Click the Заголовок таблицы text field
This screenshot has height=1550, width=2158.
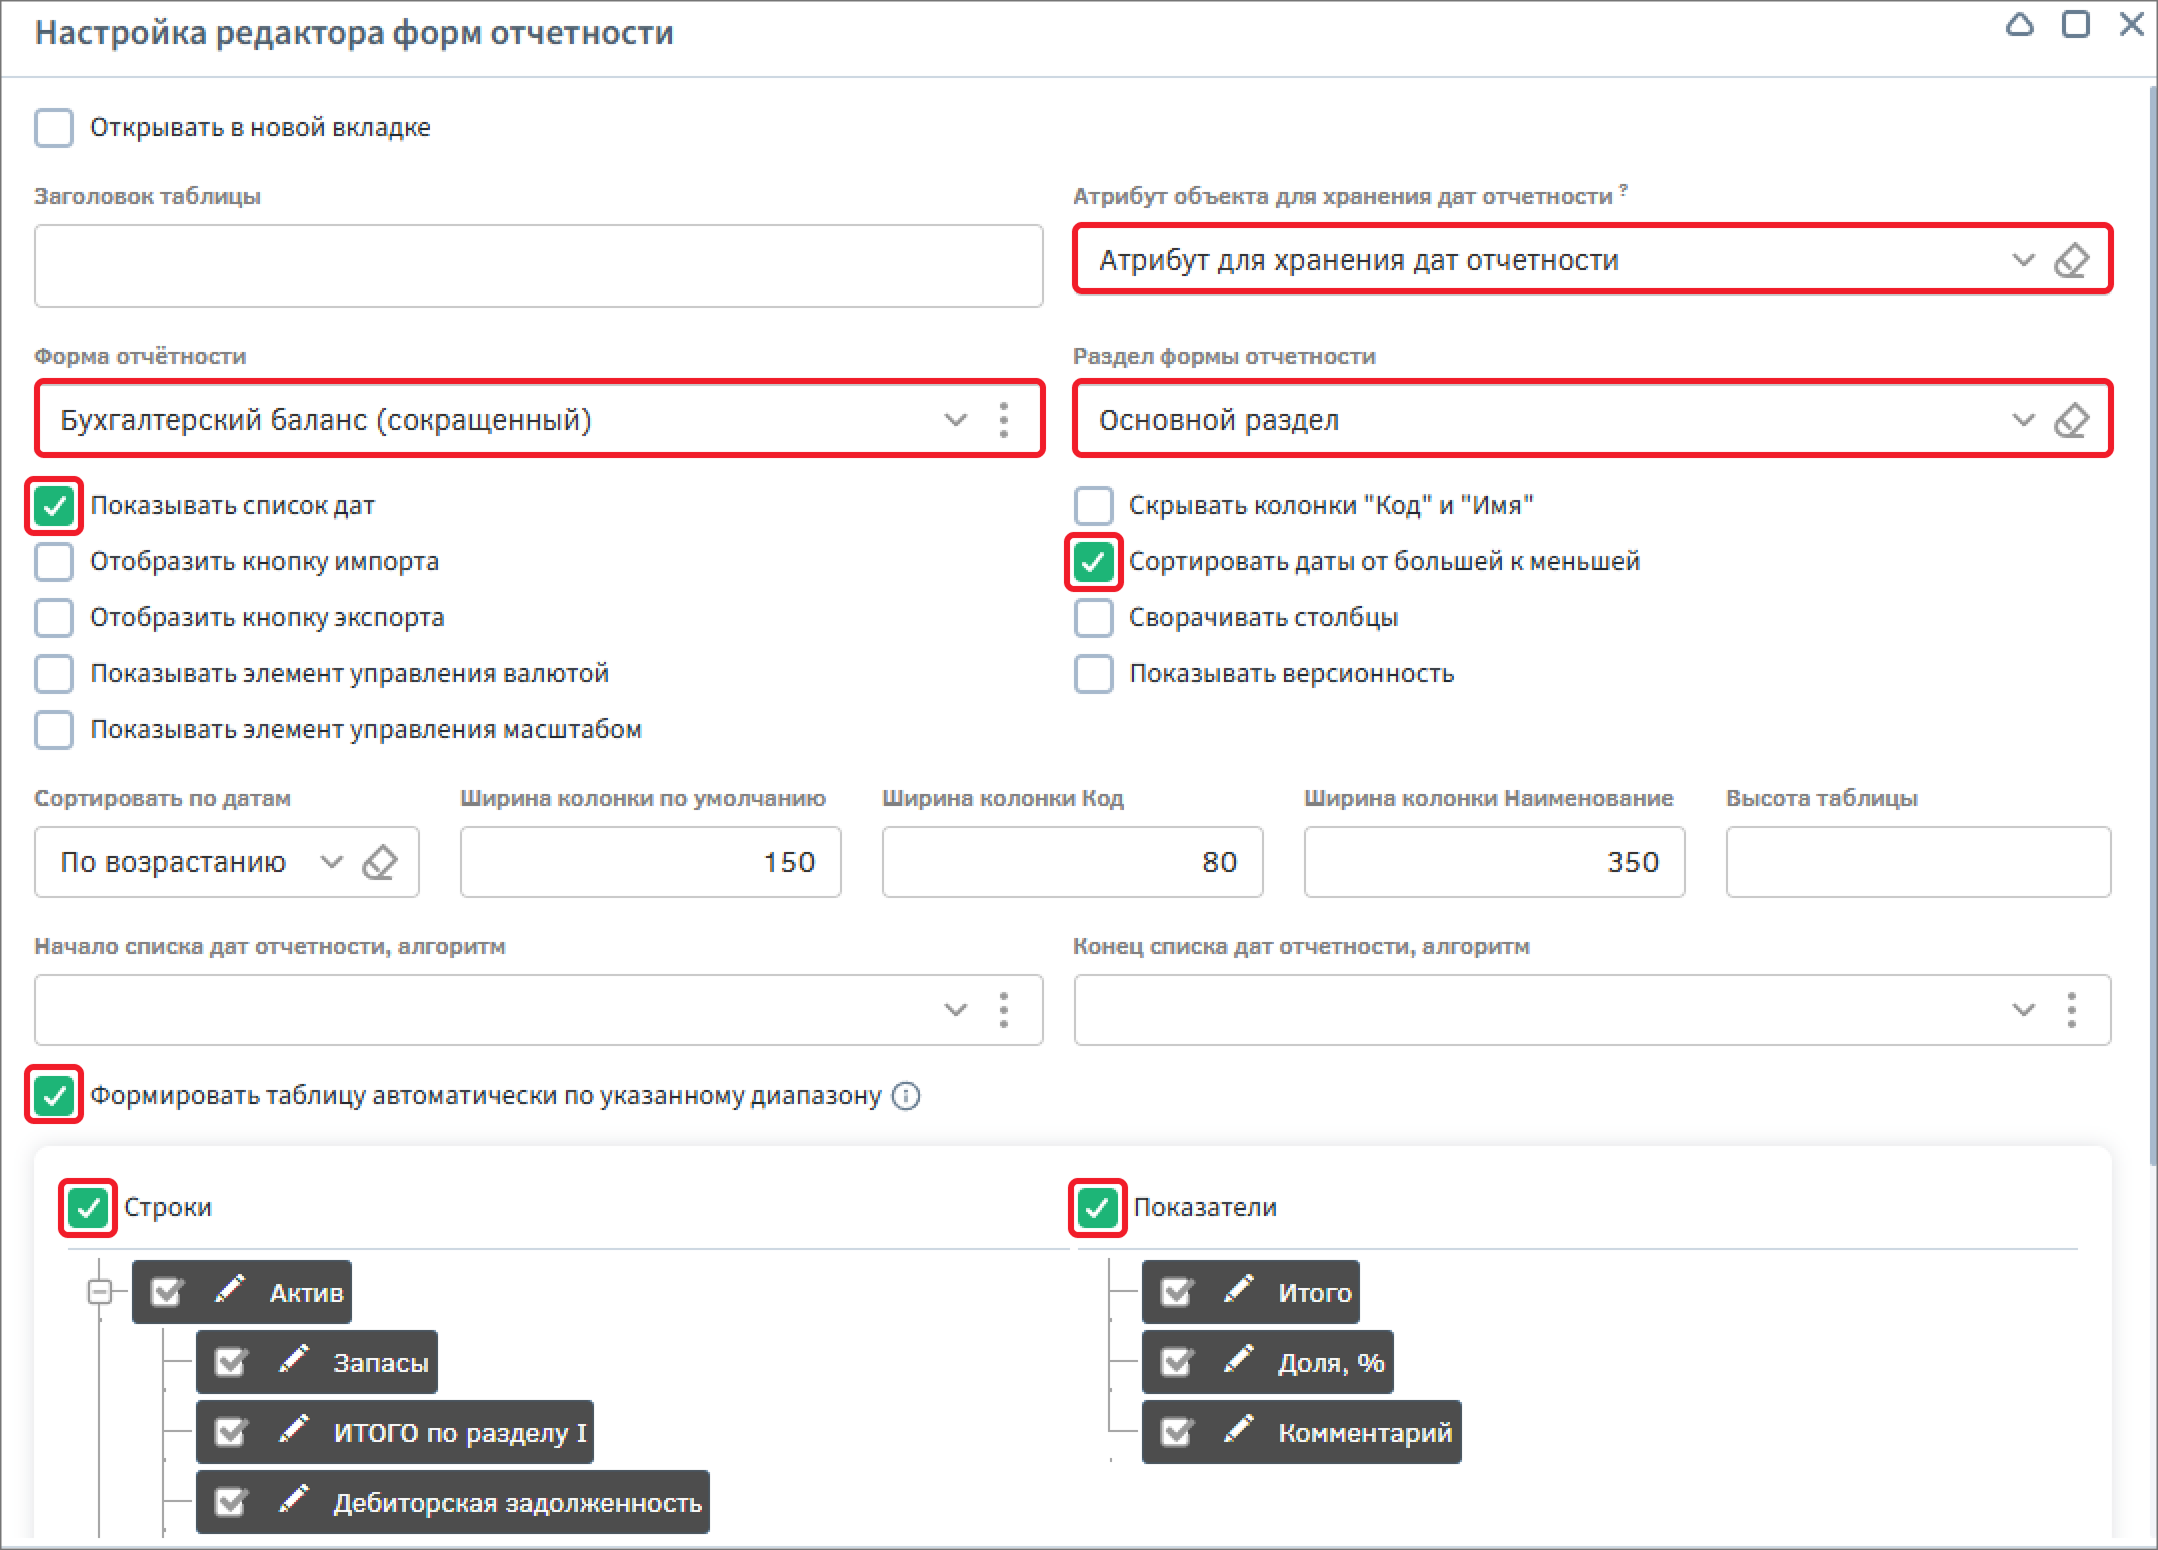tap(539, 266)
